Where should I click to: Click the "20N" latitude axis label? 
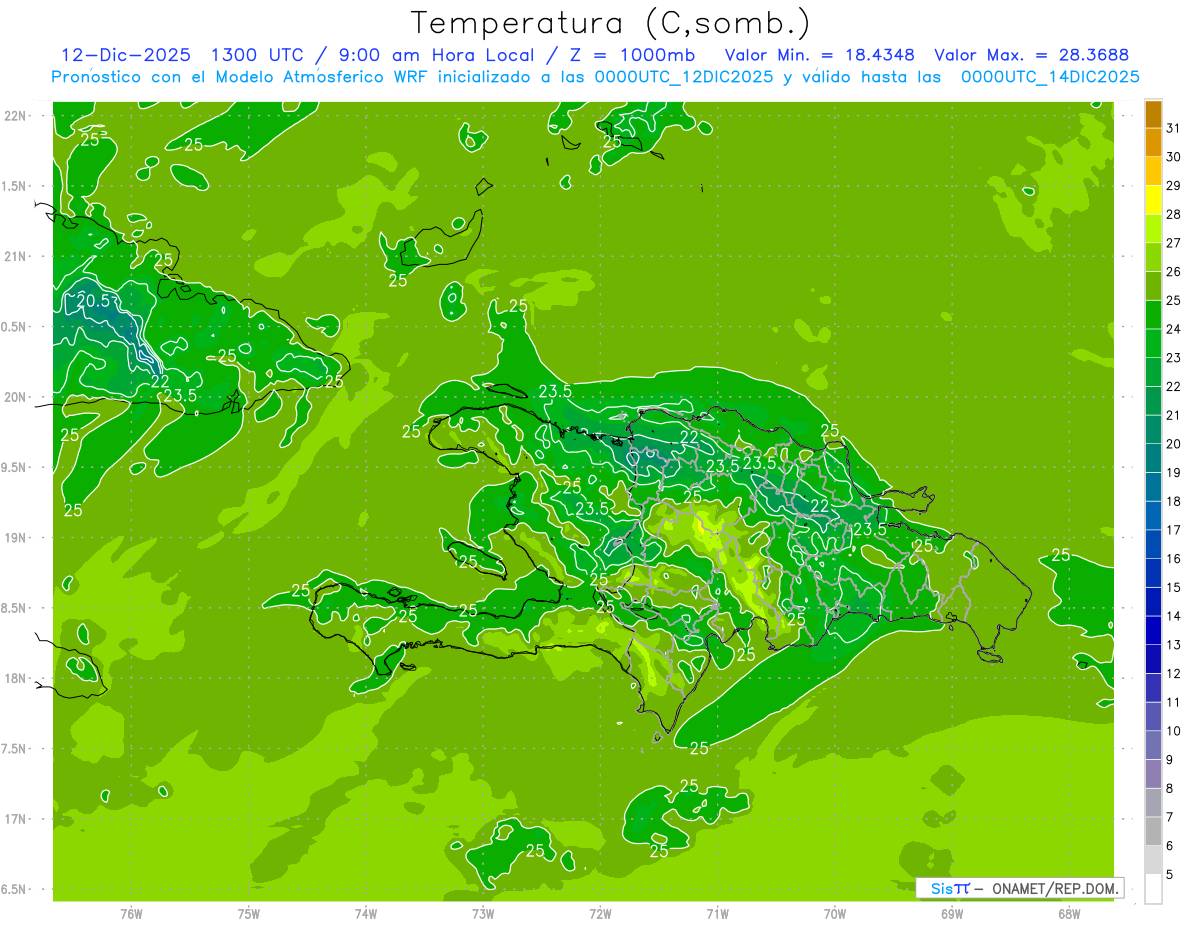coord(15,397)
